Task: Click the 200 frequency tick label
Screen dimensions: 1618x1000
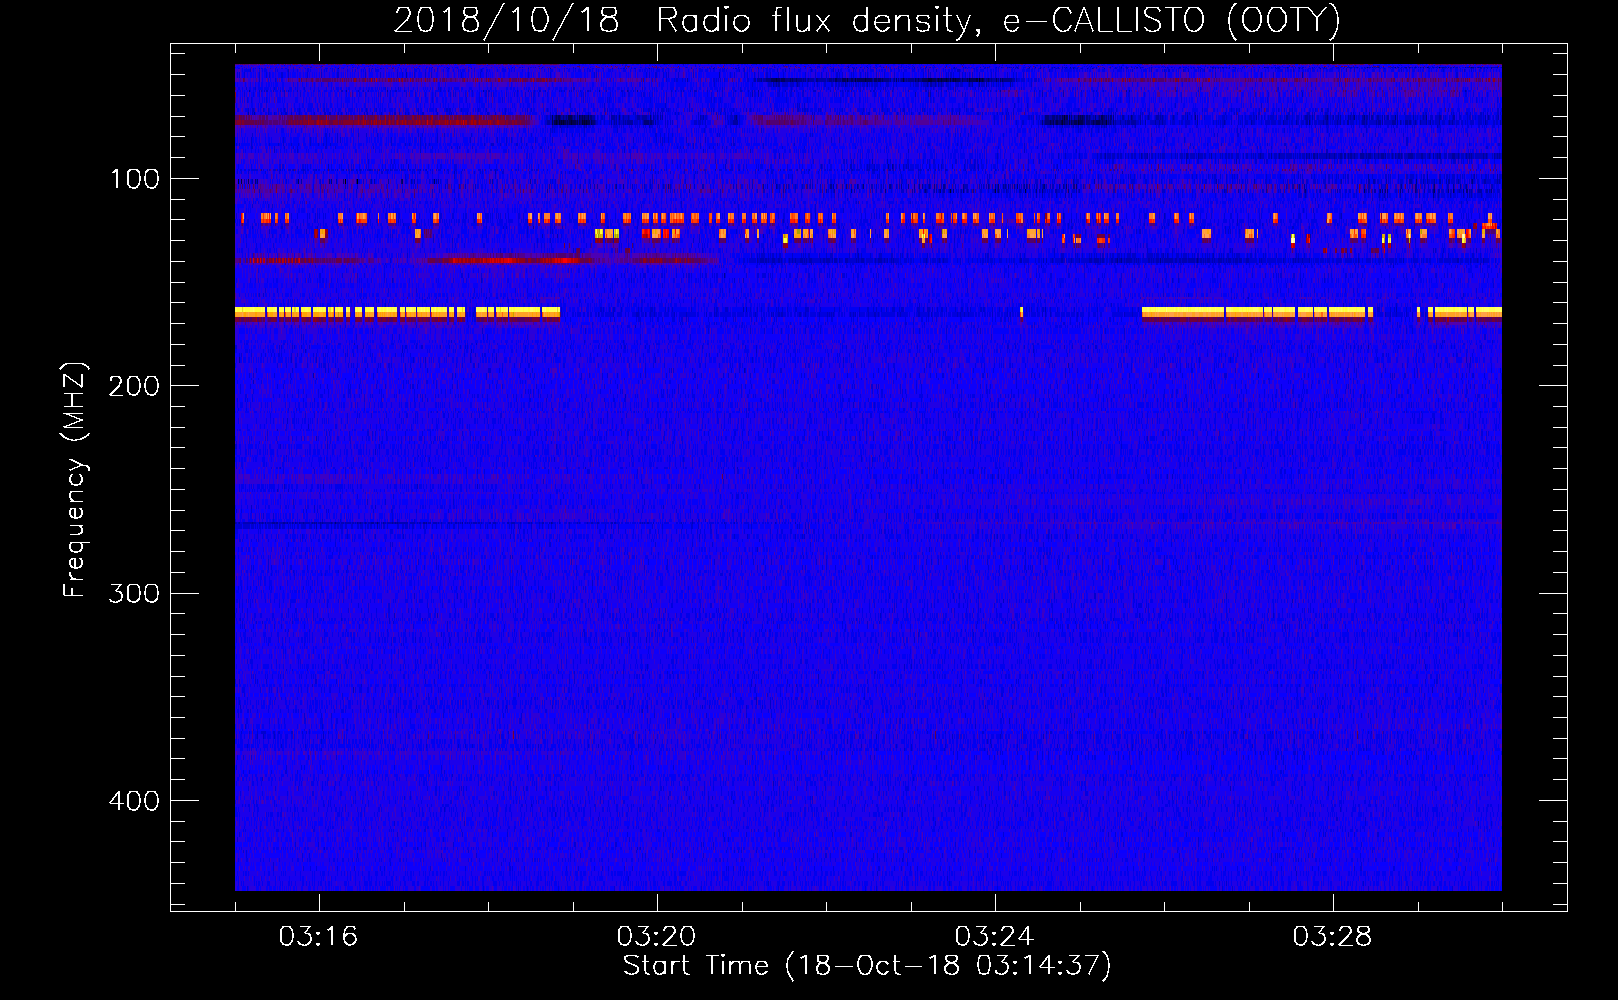Action: 134,386
